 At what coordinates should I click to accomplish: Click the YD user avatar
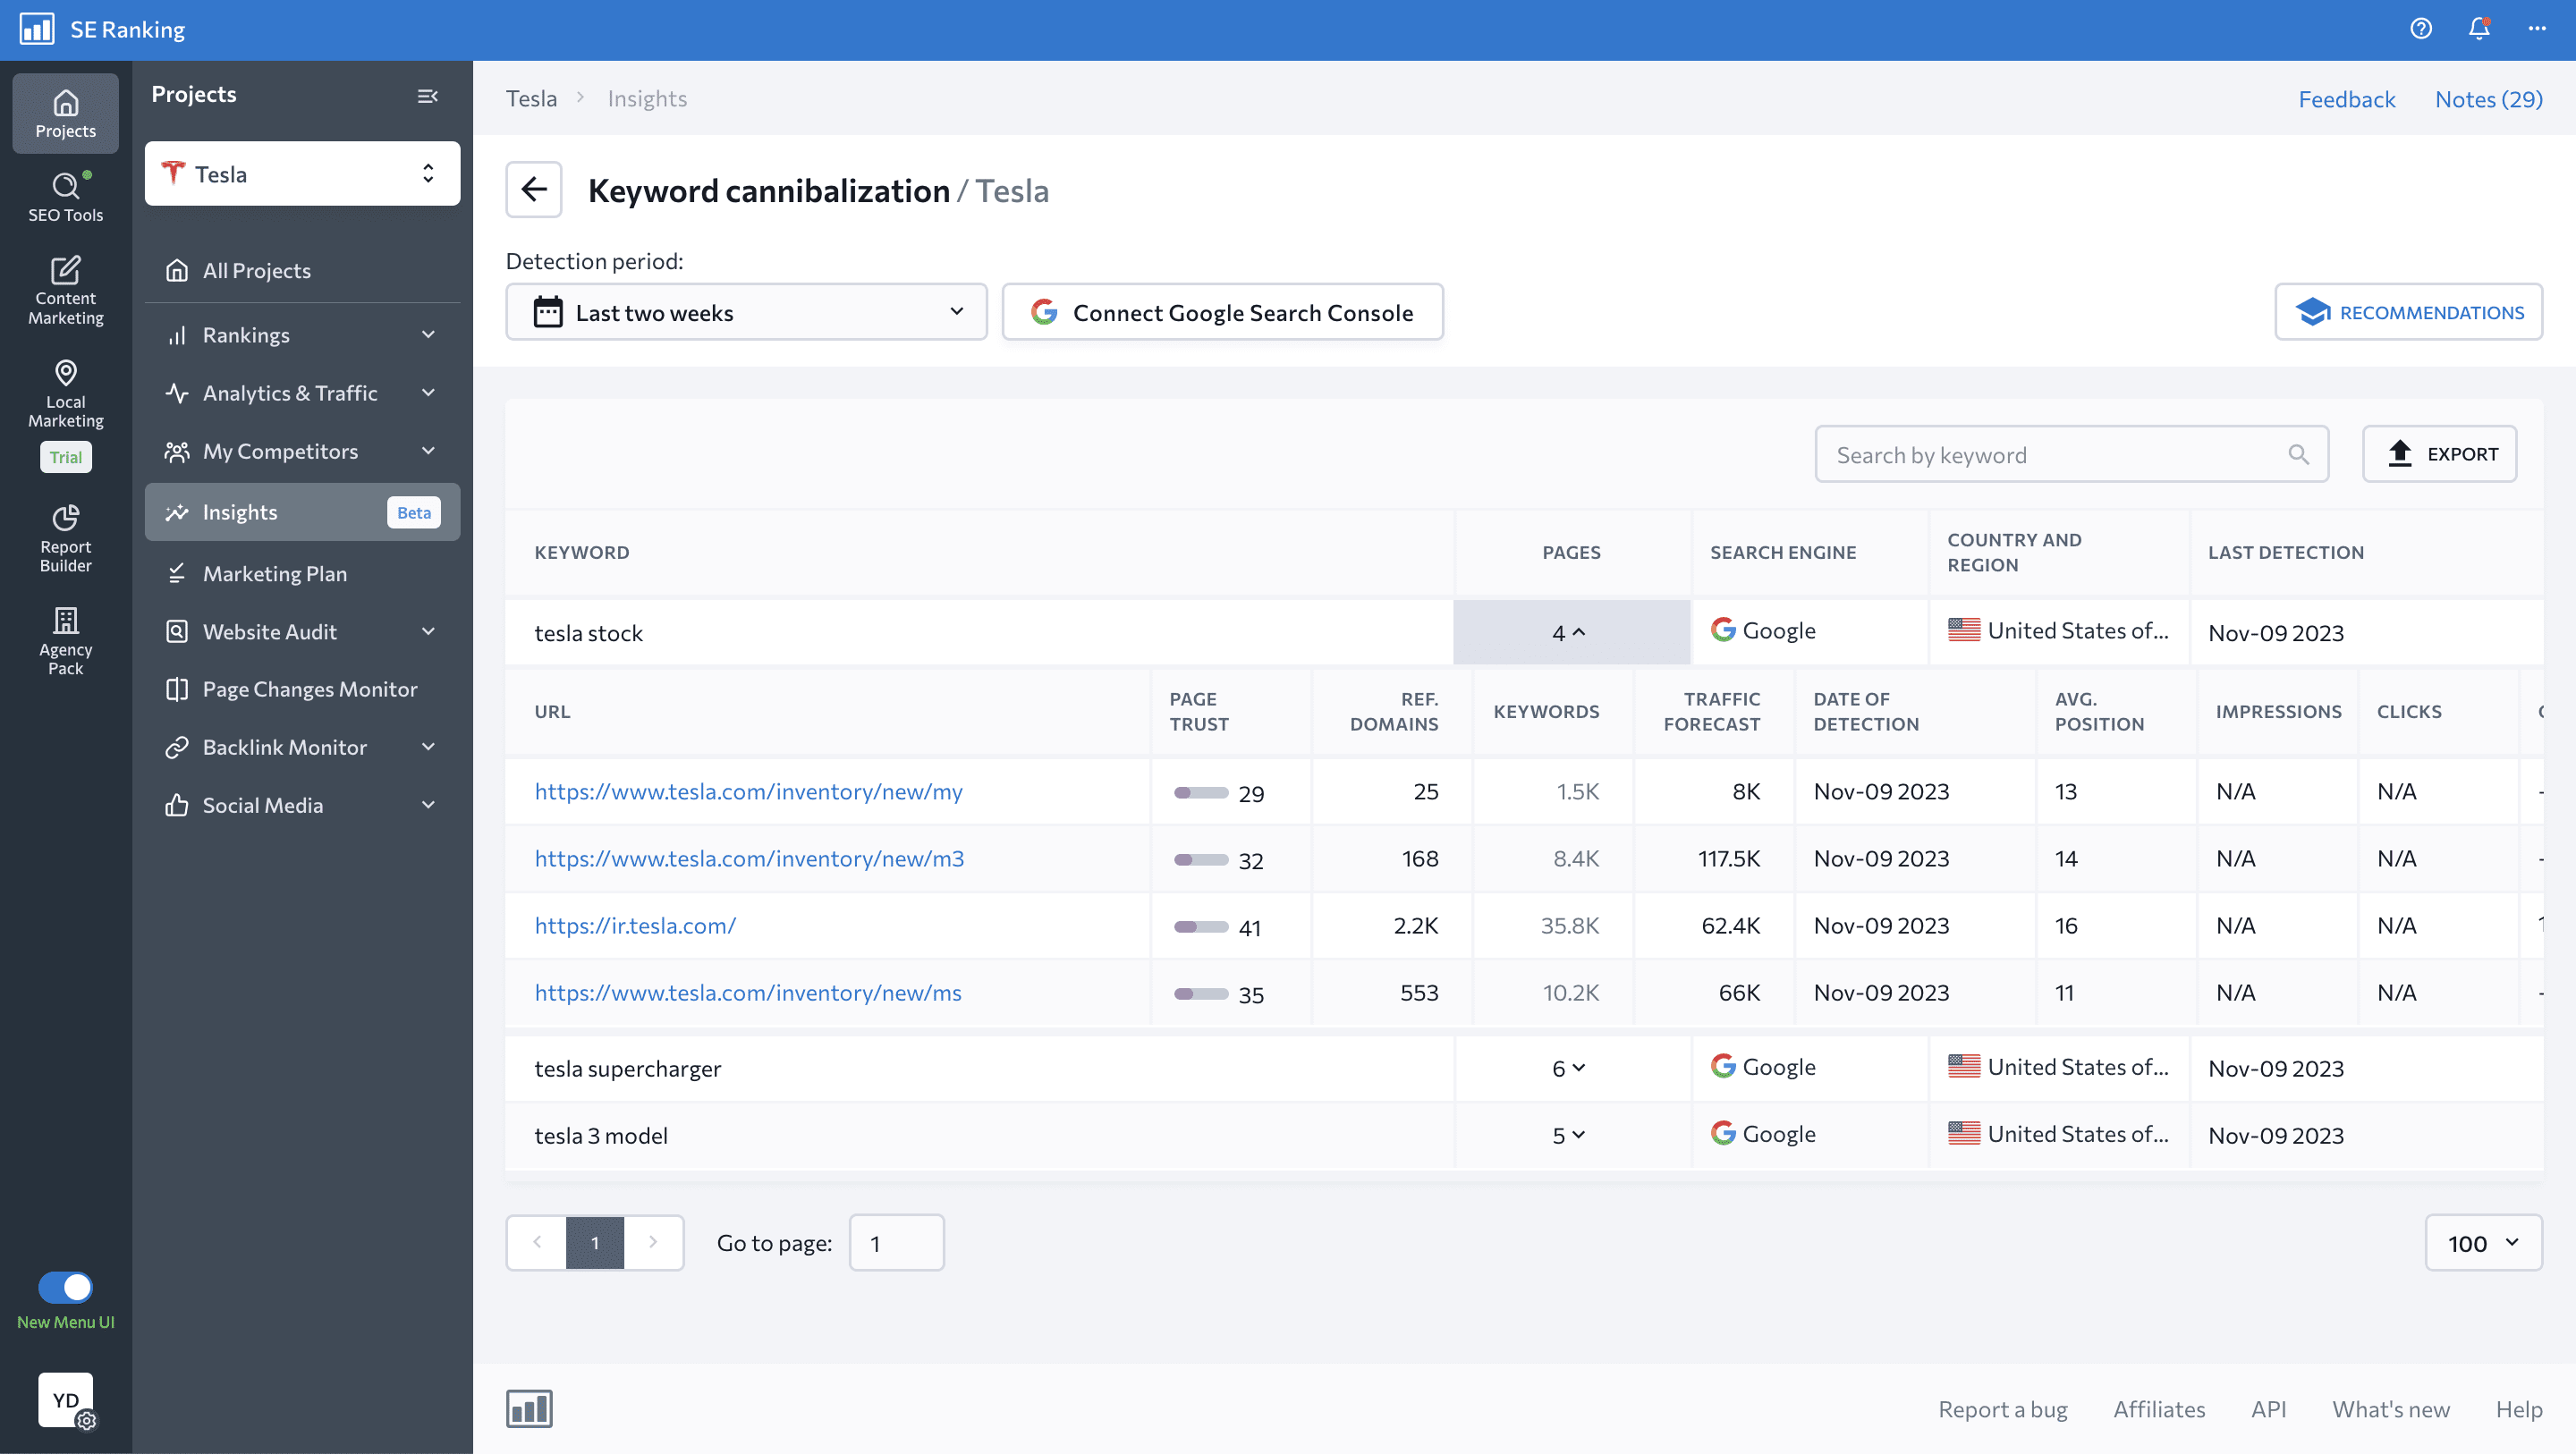coord(65,1399)
